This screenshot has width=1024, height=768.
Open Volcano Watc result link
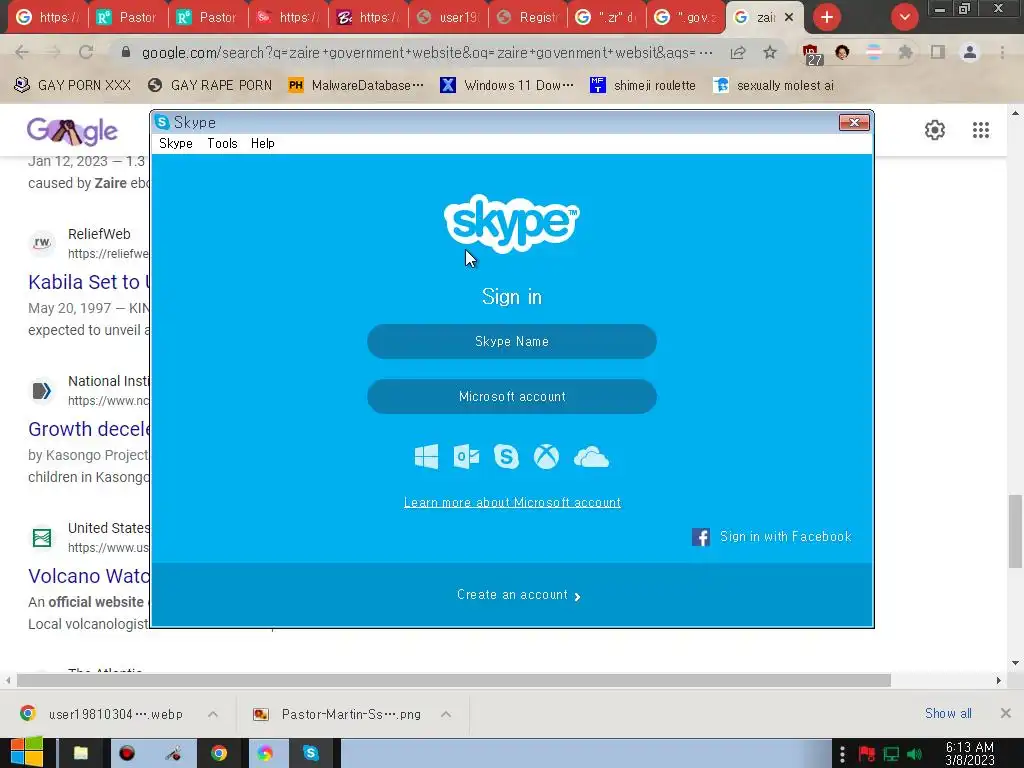(x=89, y=576)
